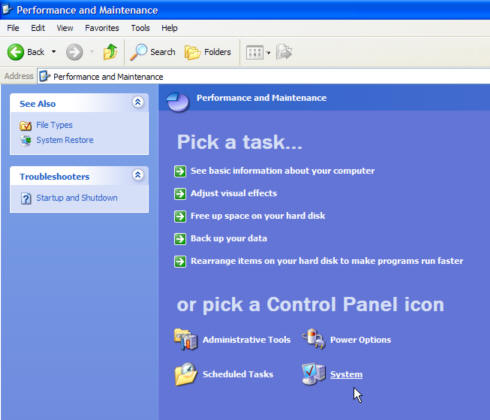Open Startup and Shutdown troubleshooter link
This screenshot has height=420, width=490.
tap(77, 198)
